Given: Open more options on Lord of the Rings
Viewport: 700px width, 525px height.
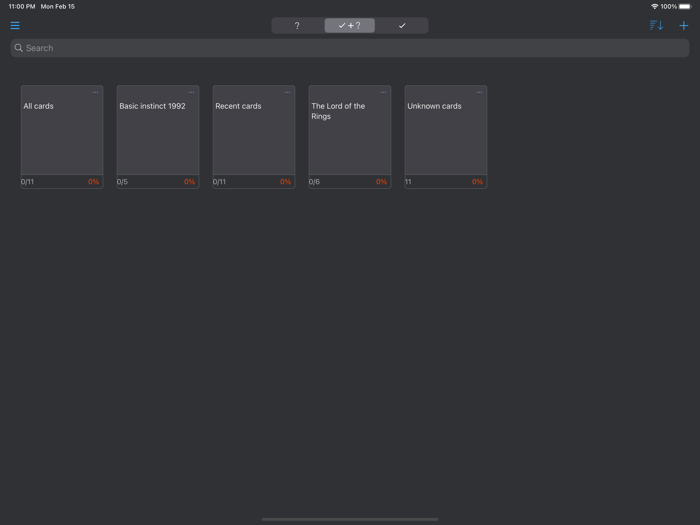Looking at the screenshot, I should pos(384,92).
